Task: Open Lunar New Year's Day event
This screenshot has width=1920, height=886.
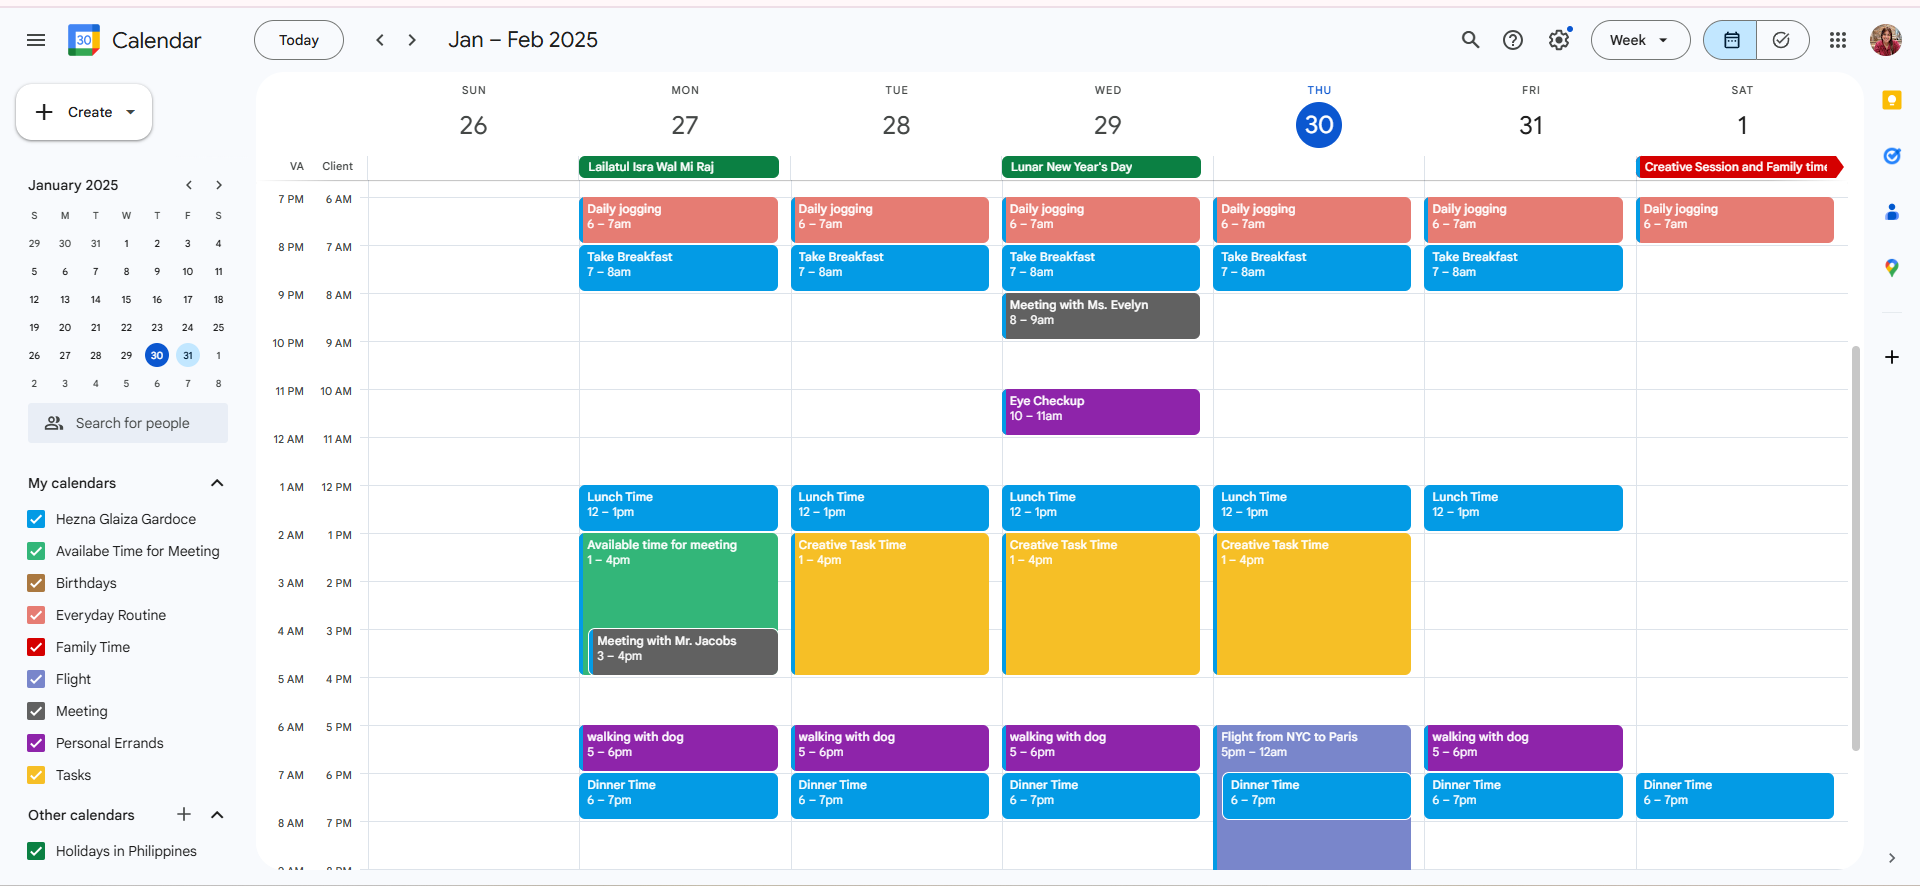Action: click(1101, 167)
